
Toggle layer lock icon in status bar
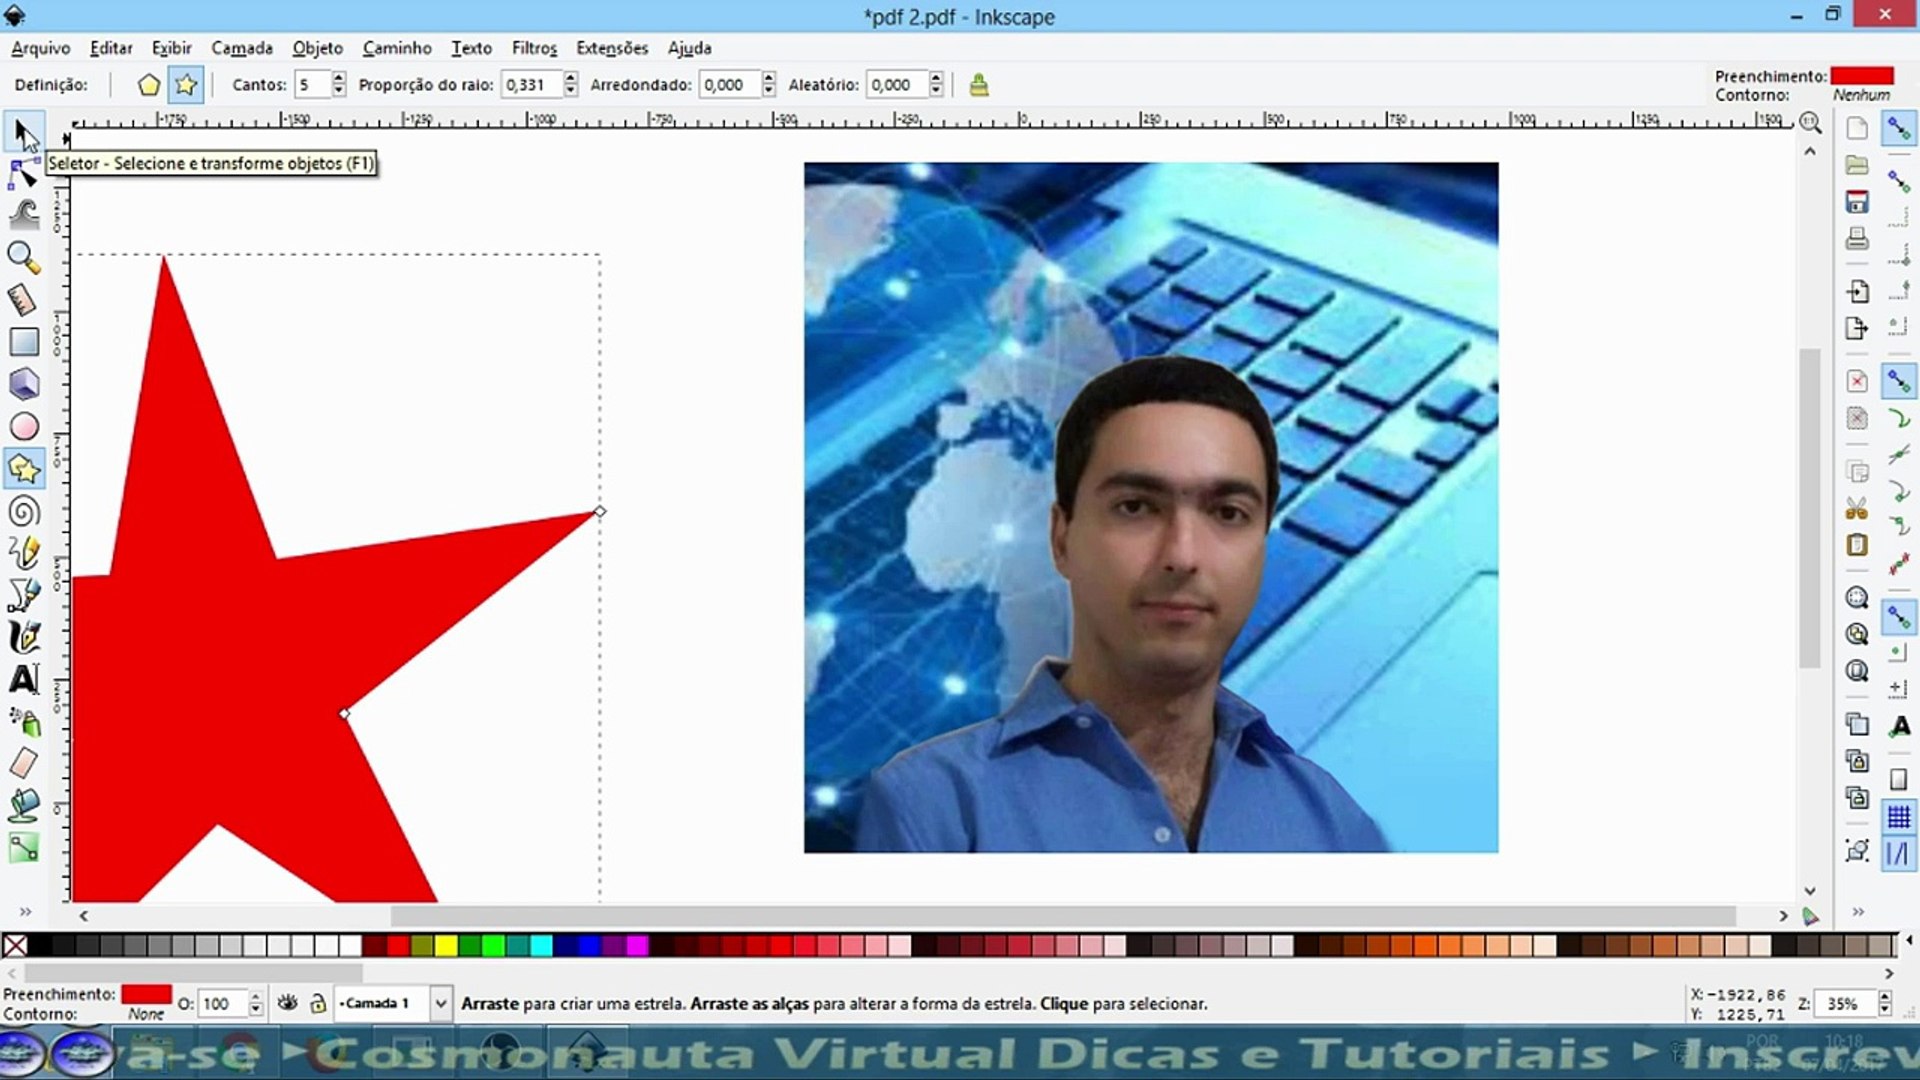(x=318, y=1003)
